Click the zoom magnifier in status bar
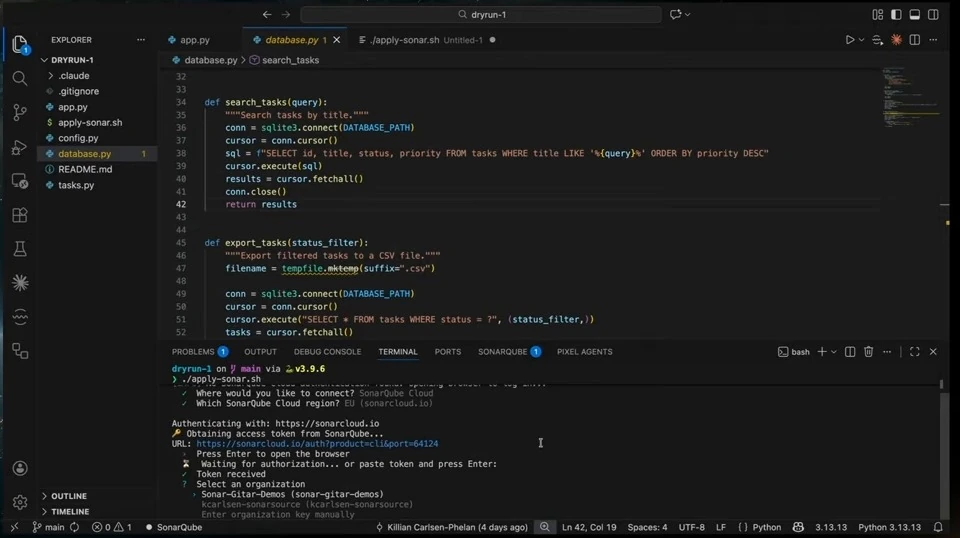The width and height of the screenshot is (960, 538). pos(544,527)
